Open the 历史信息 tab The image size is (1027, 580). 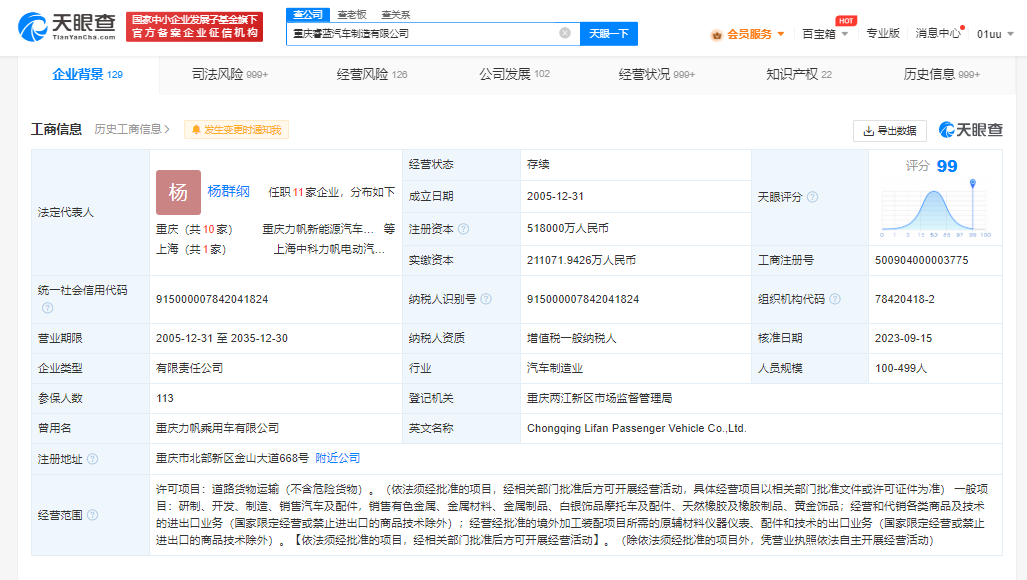tap(941, 75)
